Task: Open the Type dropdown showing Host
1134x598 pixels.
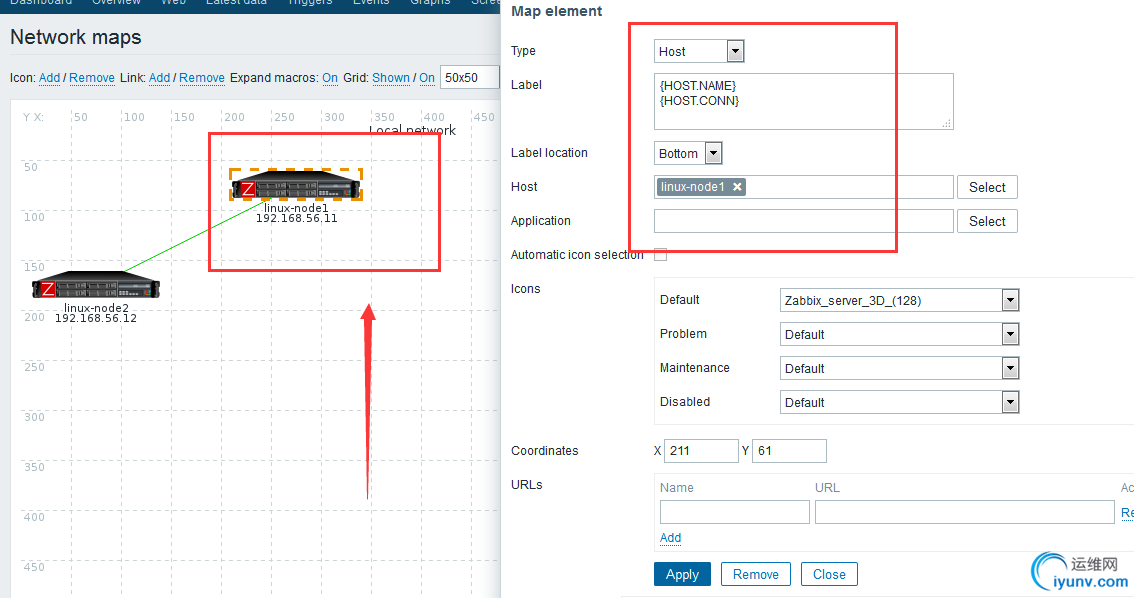Action: (699, 51)
